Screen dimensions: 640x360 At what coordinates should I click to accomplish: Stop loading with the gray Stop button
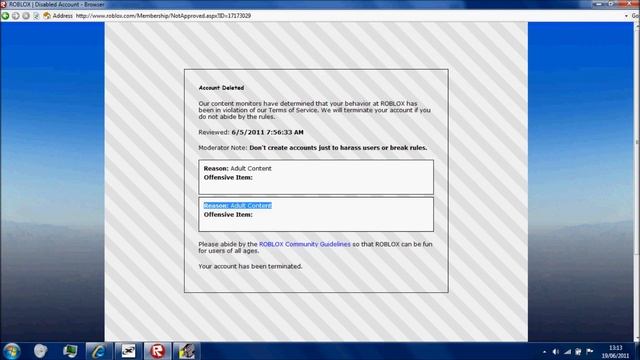coord(26,16)
